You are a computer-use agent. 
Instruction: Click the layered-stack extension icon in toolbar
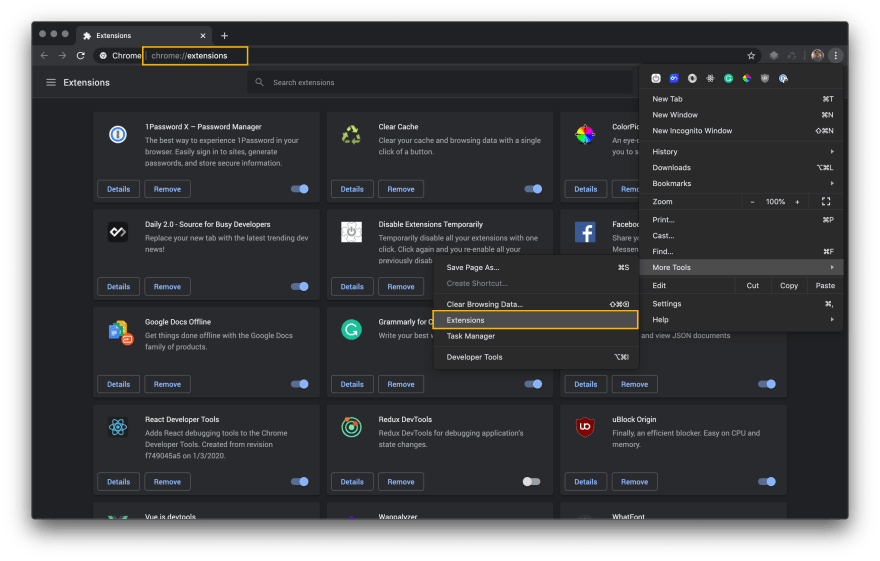tap(774, 56)
